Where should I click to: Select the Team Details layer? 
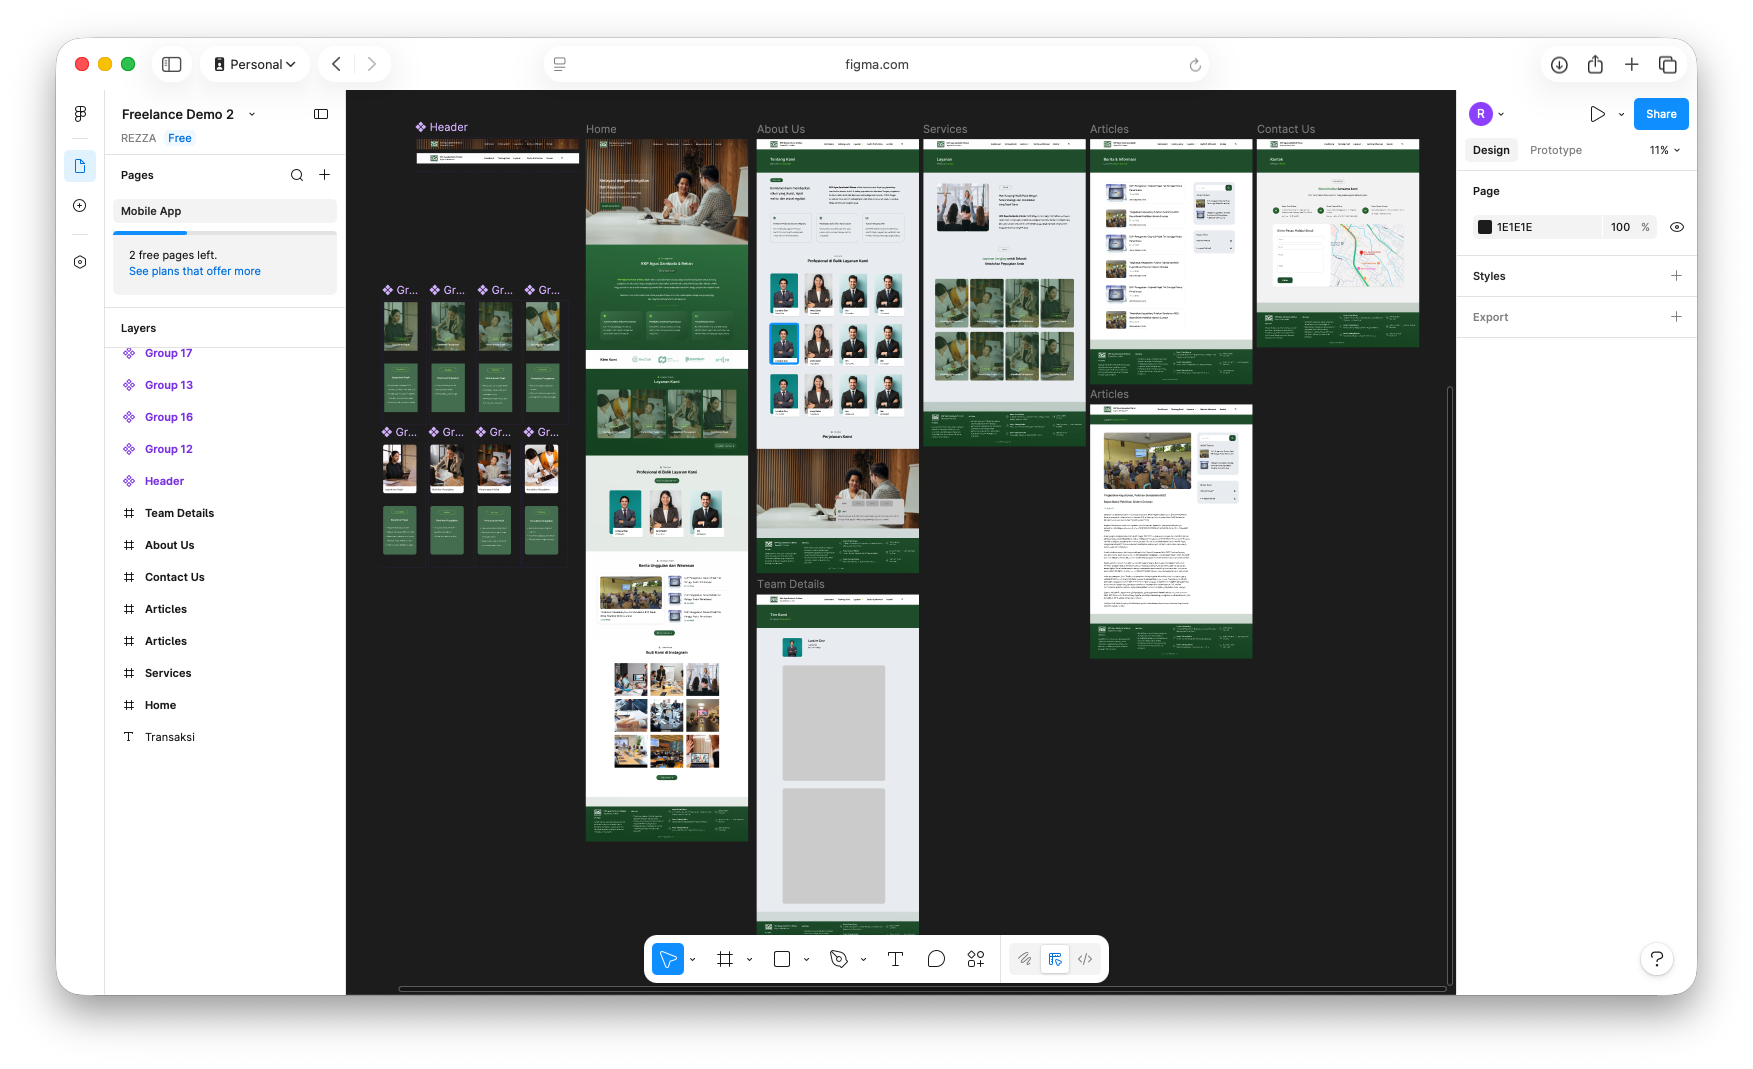(x=179, y=513)
